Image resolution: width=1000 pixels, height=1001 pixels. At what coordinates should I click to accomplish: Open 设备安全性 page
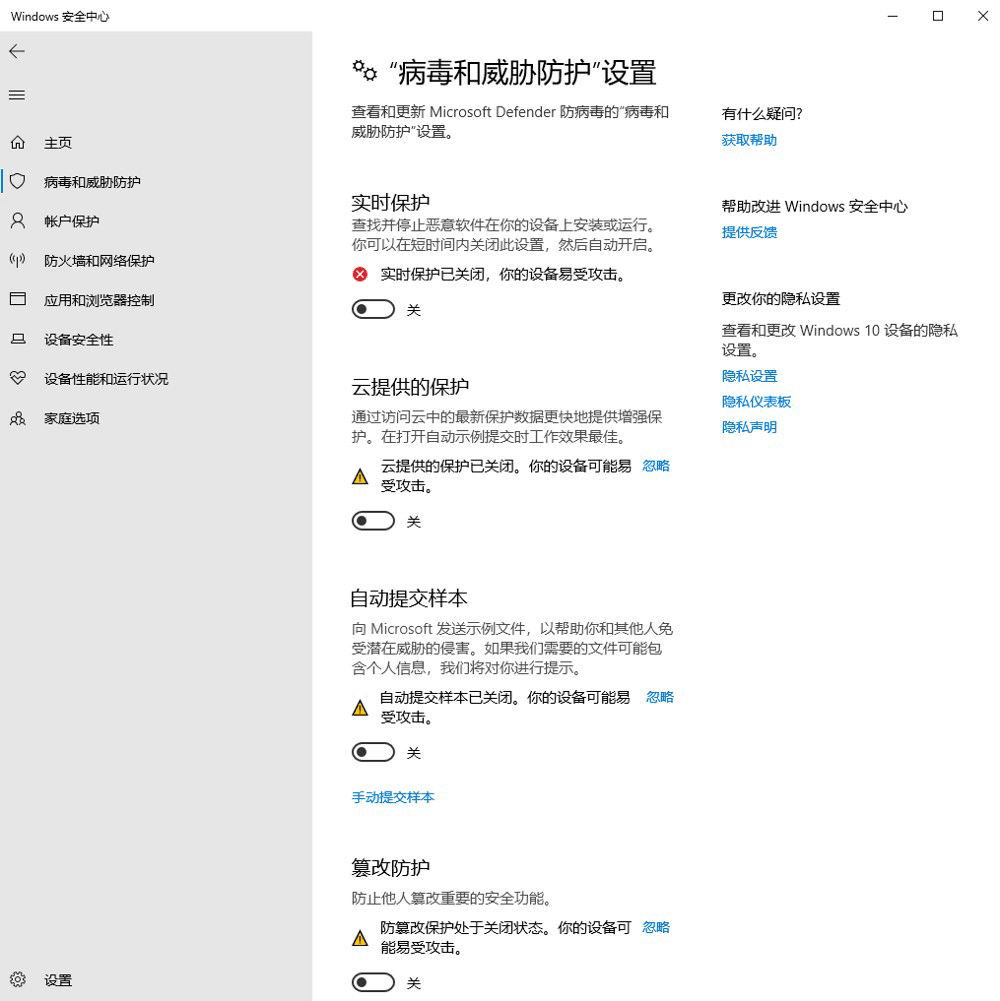[x=156, y=340]
